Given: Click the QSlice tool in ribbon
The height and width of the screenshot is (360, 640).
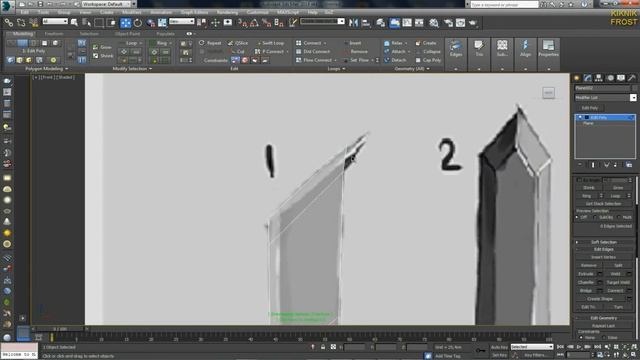Looking at the screenshot, I should (238, 43).
